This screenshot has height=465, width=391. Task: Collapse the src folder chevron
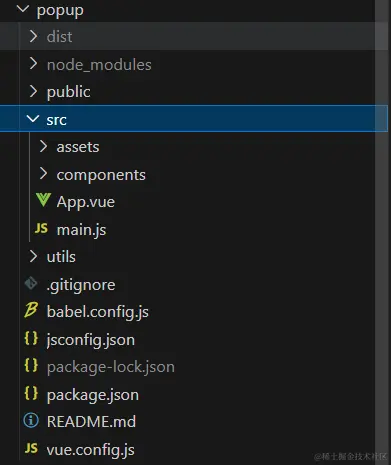(x=33, y=119)
